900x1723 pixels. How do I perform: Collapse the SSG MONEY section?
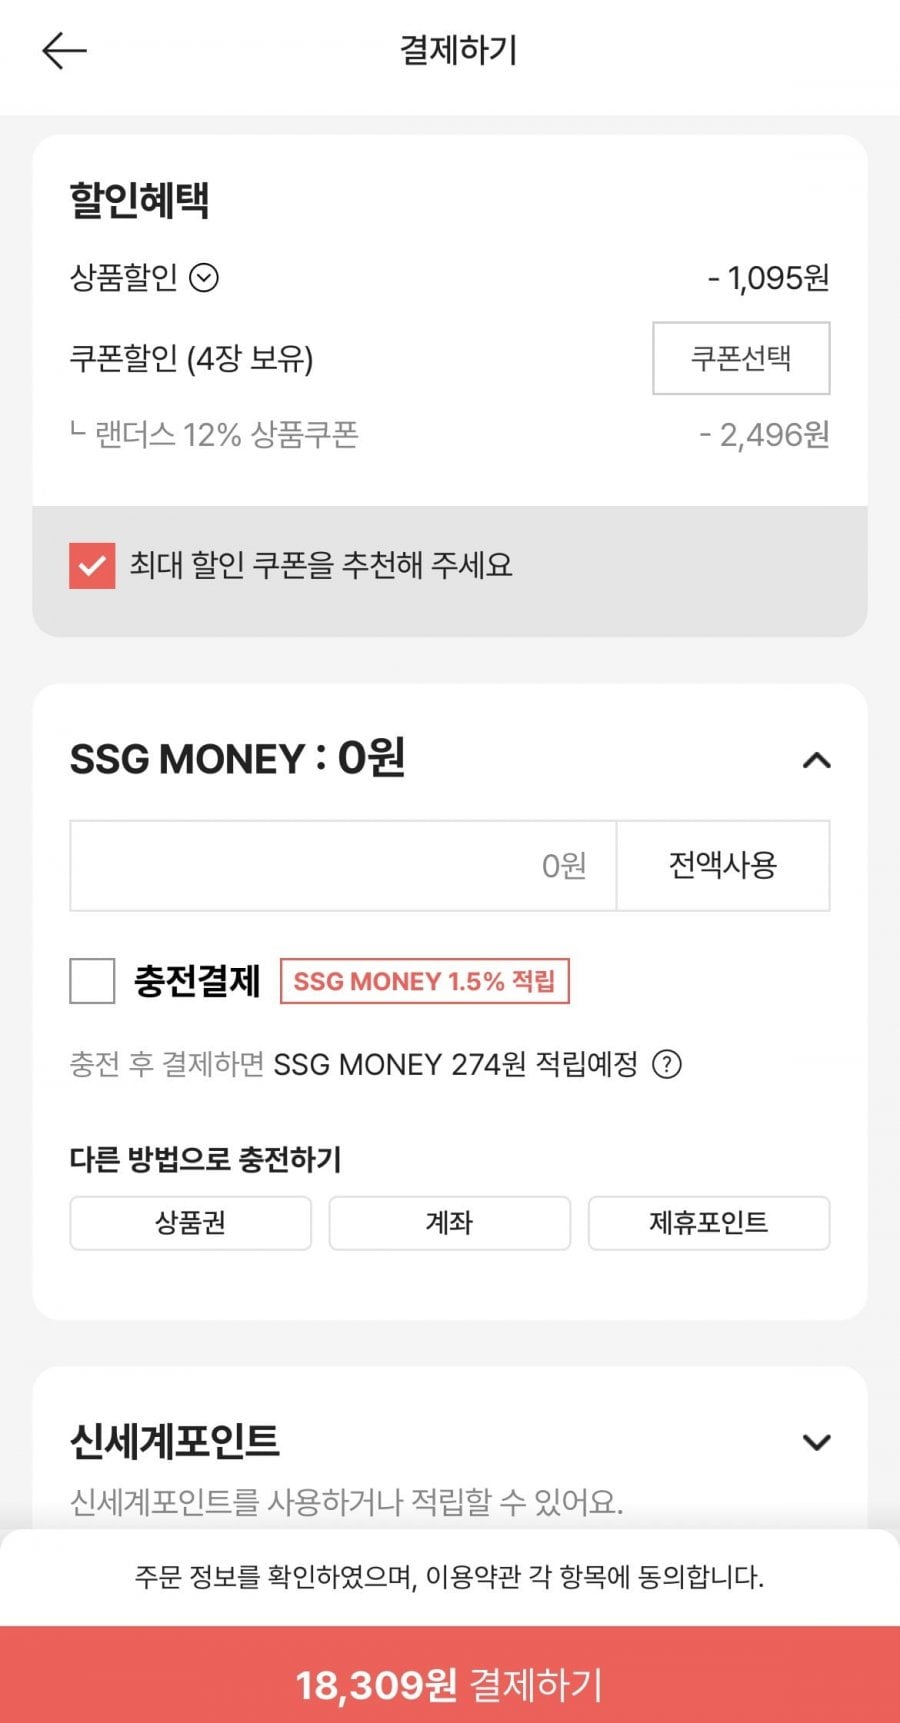click(x=816, y=761)
